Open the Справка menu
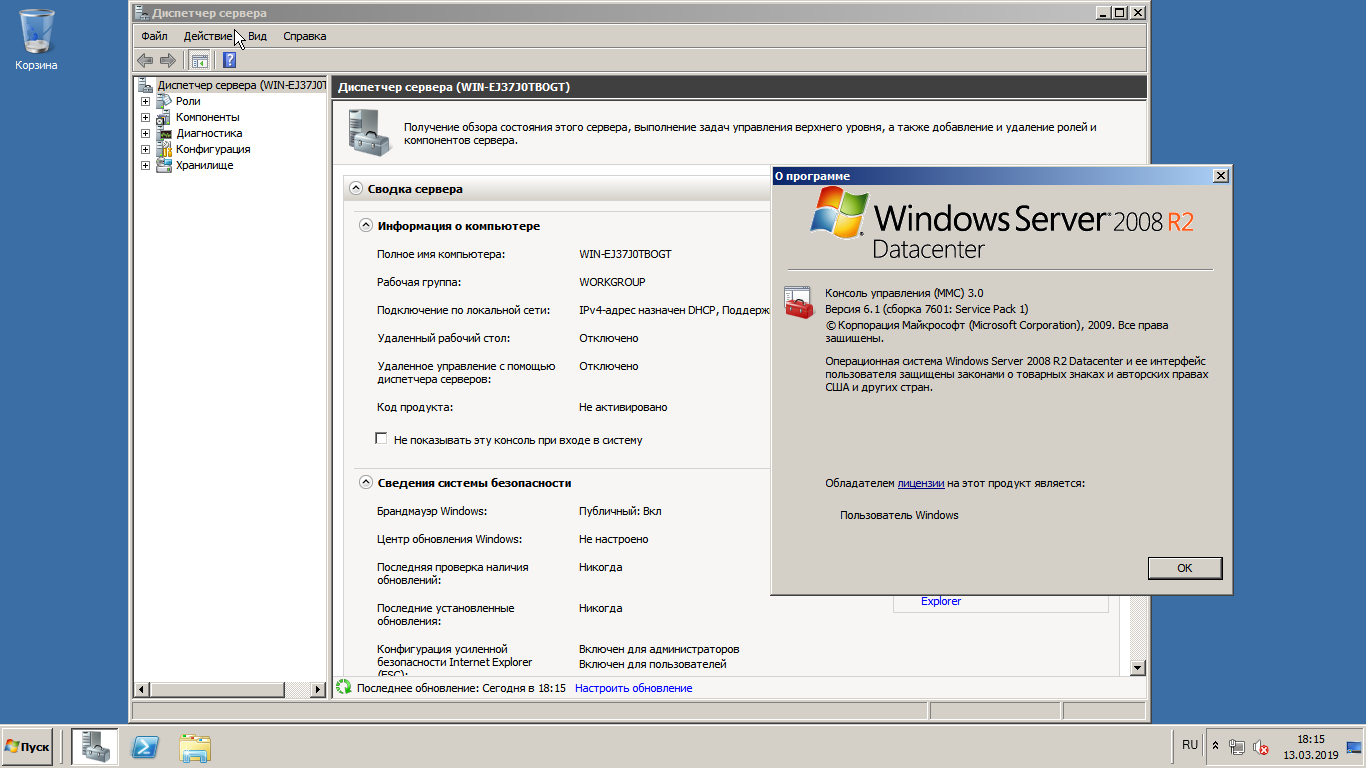 pos(305,36)
